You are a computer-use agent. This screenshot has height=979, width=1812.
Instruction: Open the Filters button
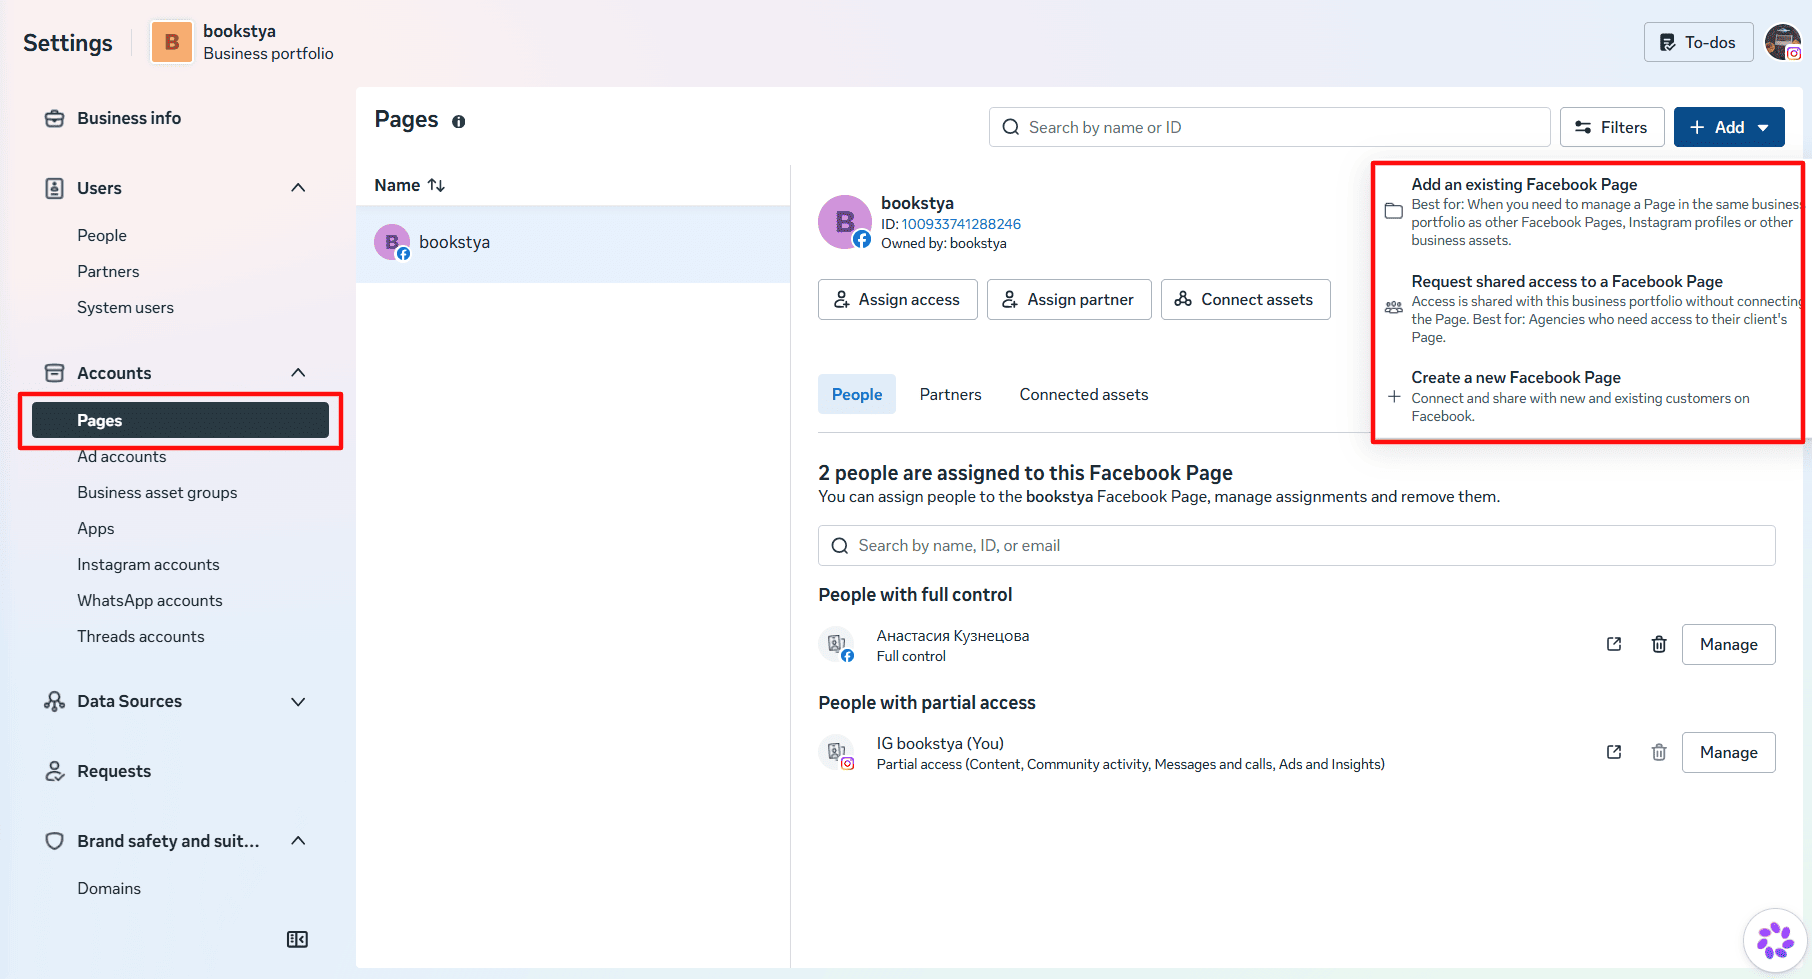[1612, 127]
